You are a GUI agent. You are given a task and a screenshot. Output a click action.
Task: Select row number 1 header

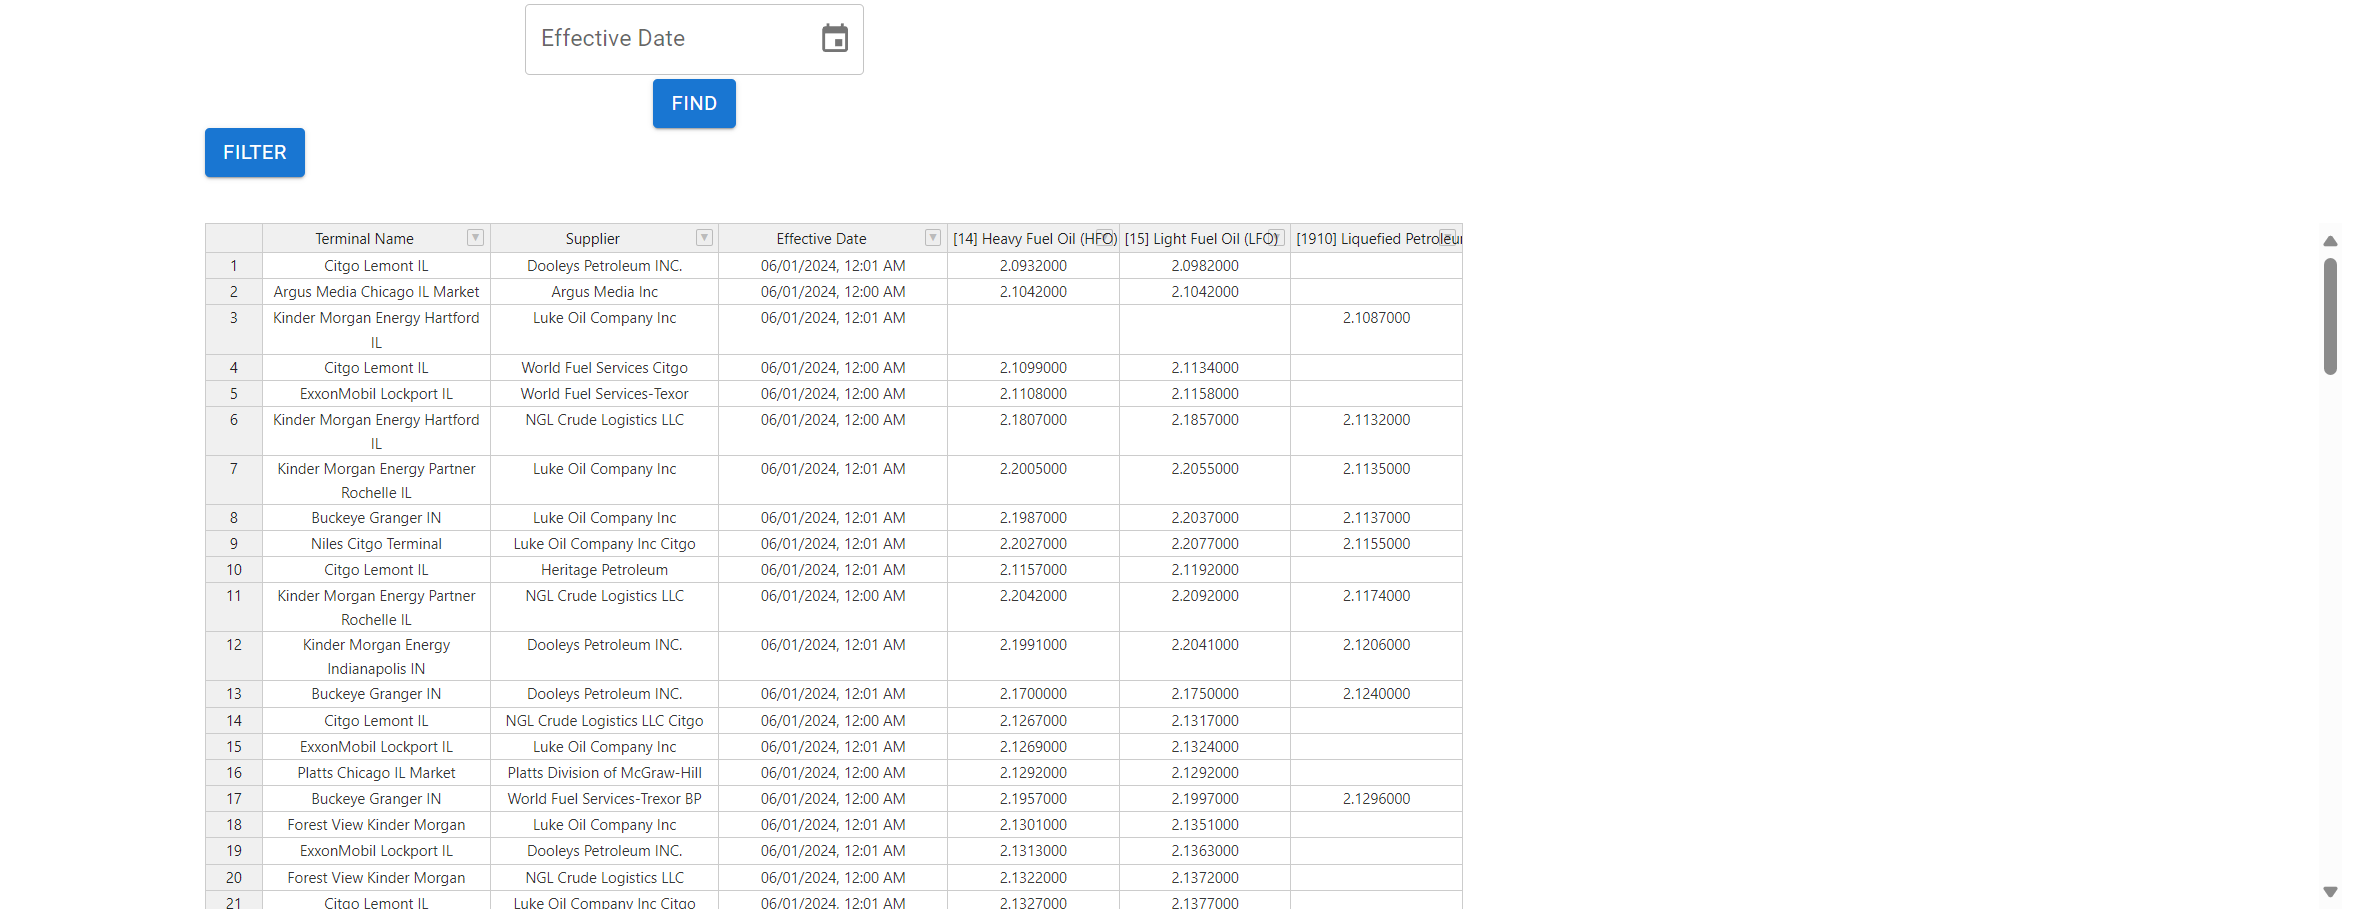(234, 266)
